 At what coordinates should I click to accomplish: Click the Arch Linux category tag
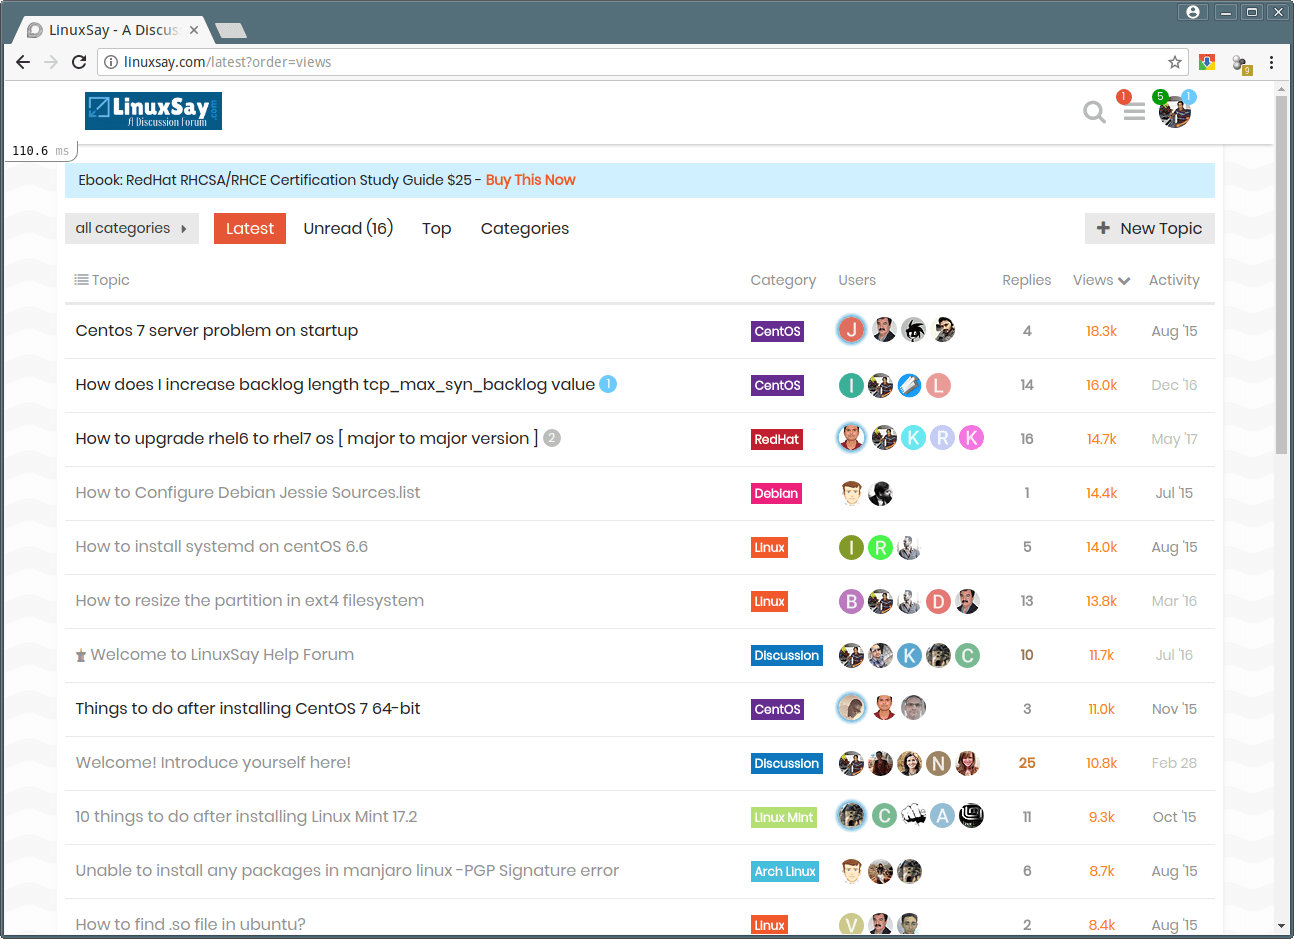coord(785,871)
